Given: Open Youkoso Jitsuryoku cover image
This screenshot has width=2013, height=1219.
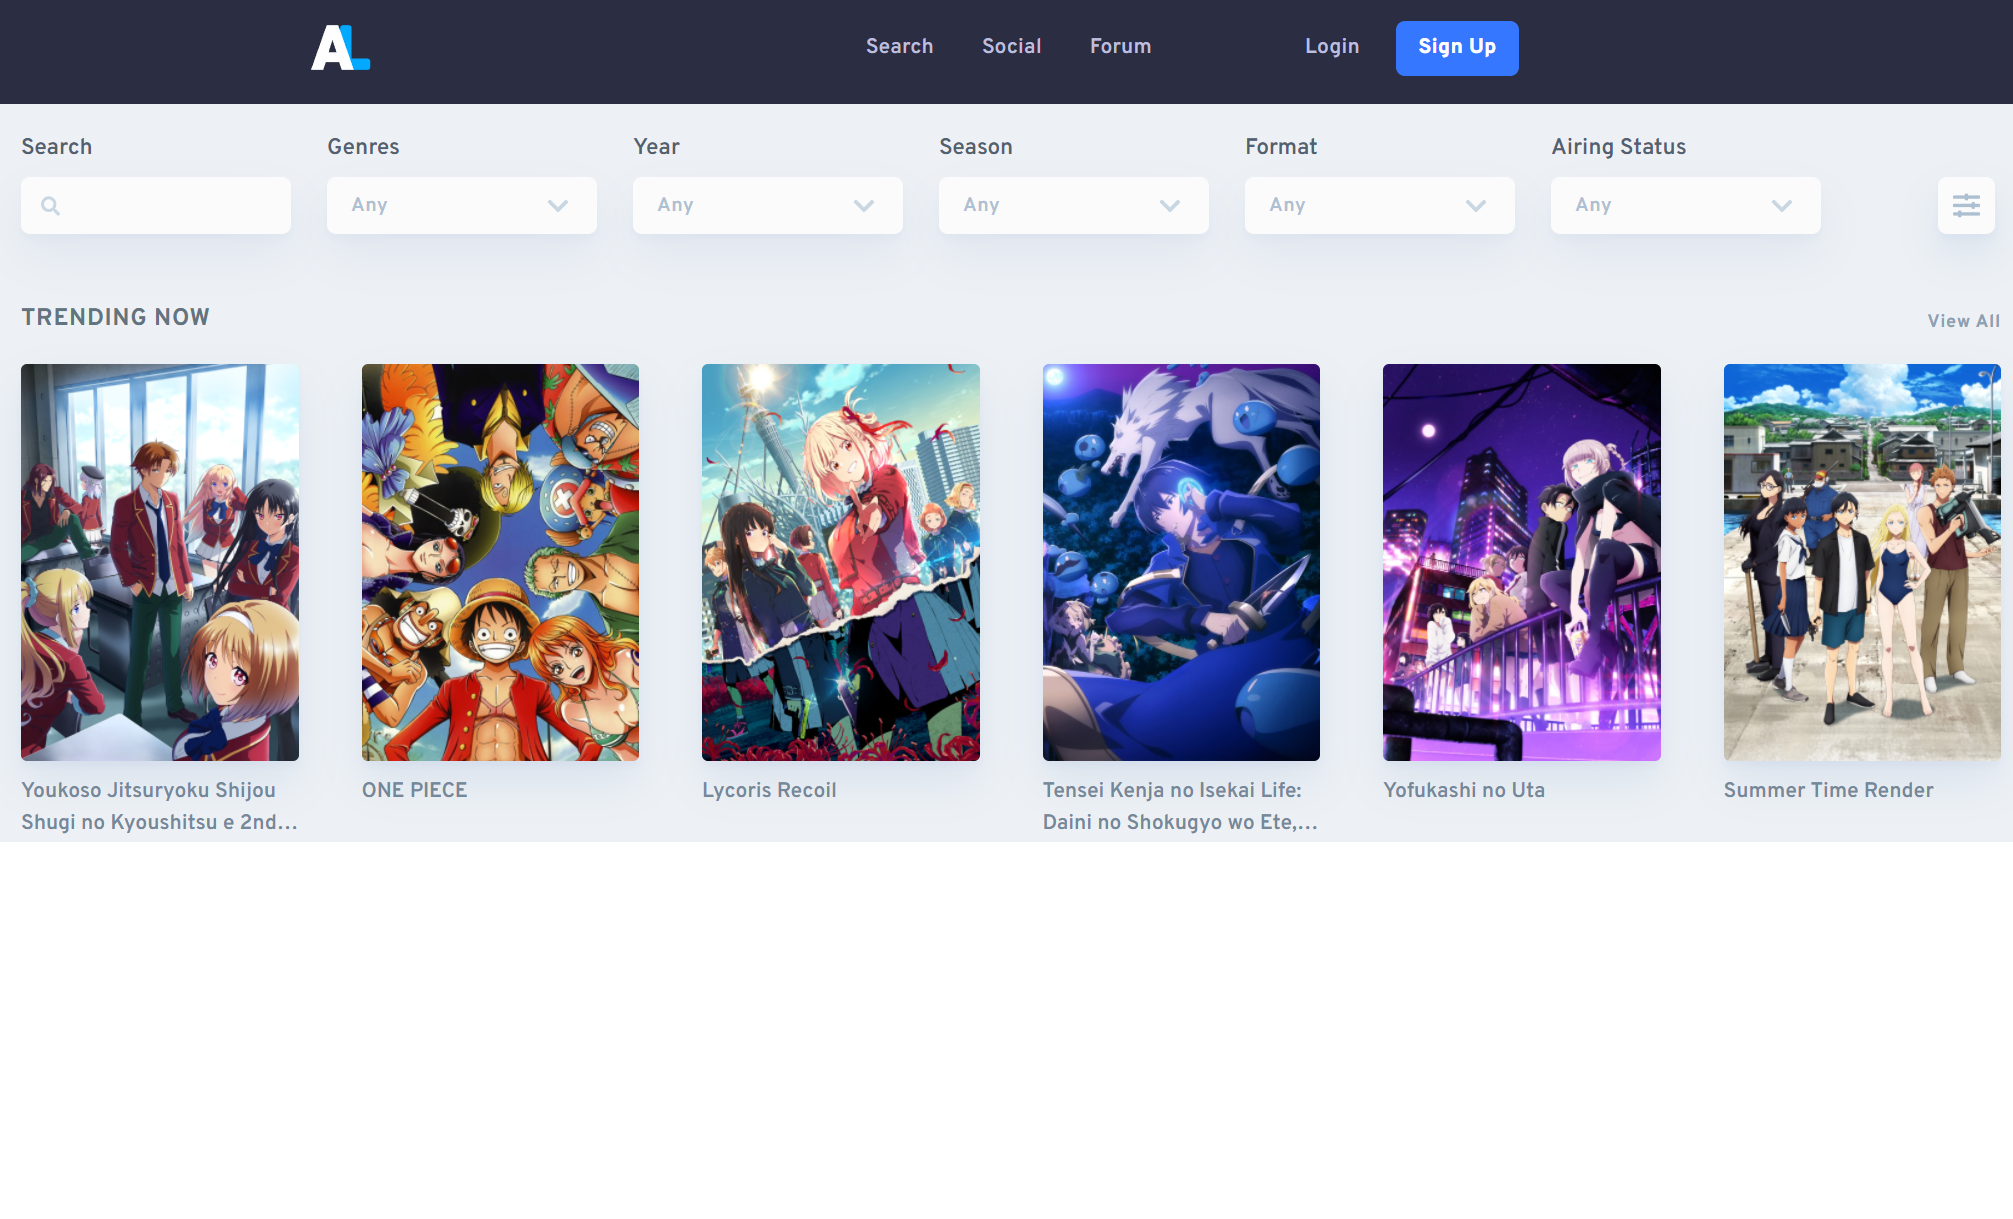Looking at the screenshot, I should pyautogui.click(x=160, y=562).
